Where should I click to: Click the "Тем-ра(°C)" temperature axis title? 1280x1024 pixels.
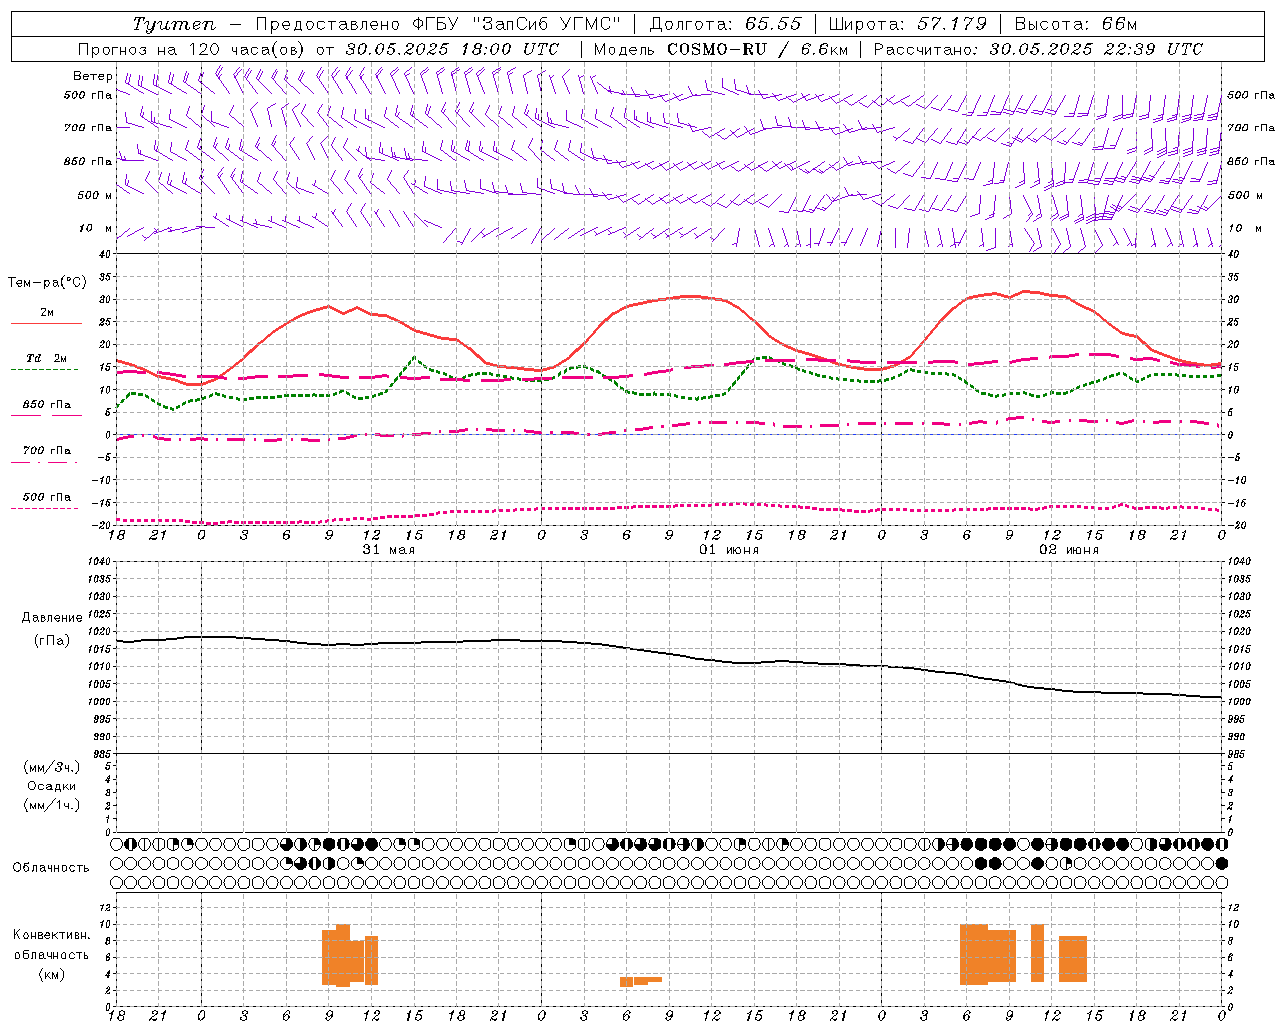[x=47, y=283]
